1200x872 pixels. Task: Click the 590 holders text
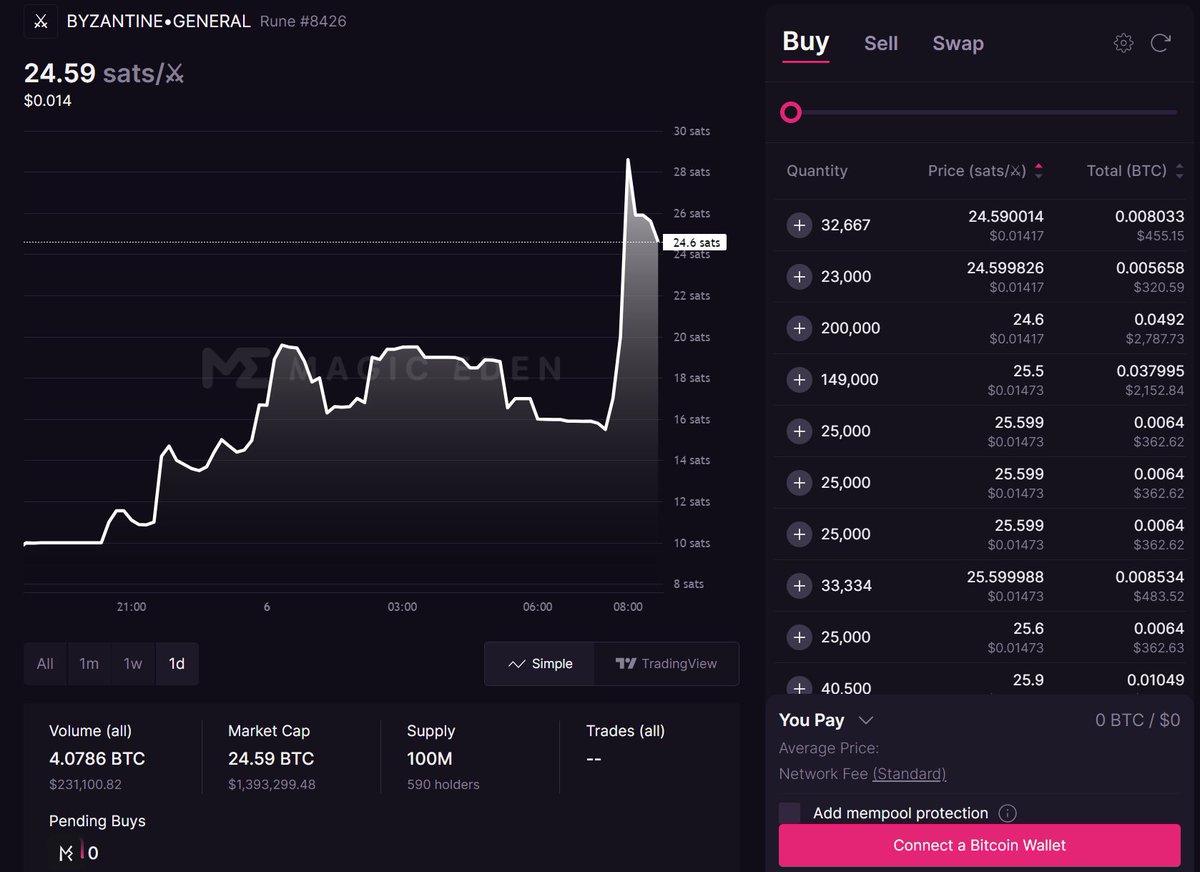tap(443, 785)
